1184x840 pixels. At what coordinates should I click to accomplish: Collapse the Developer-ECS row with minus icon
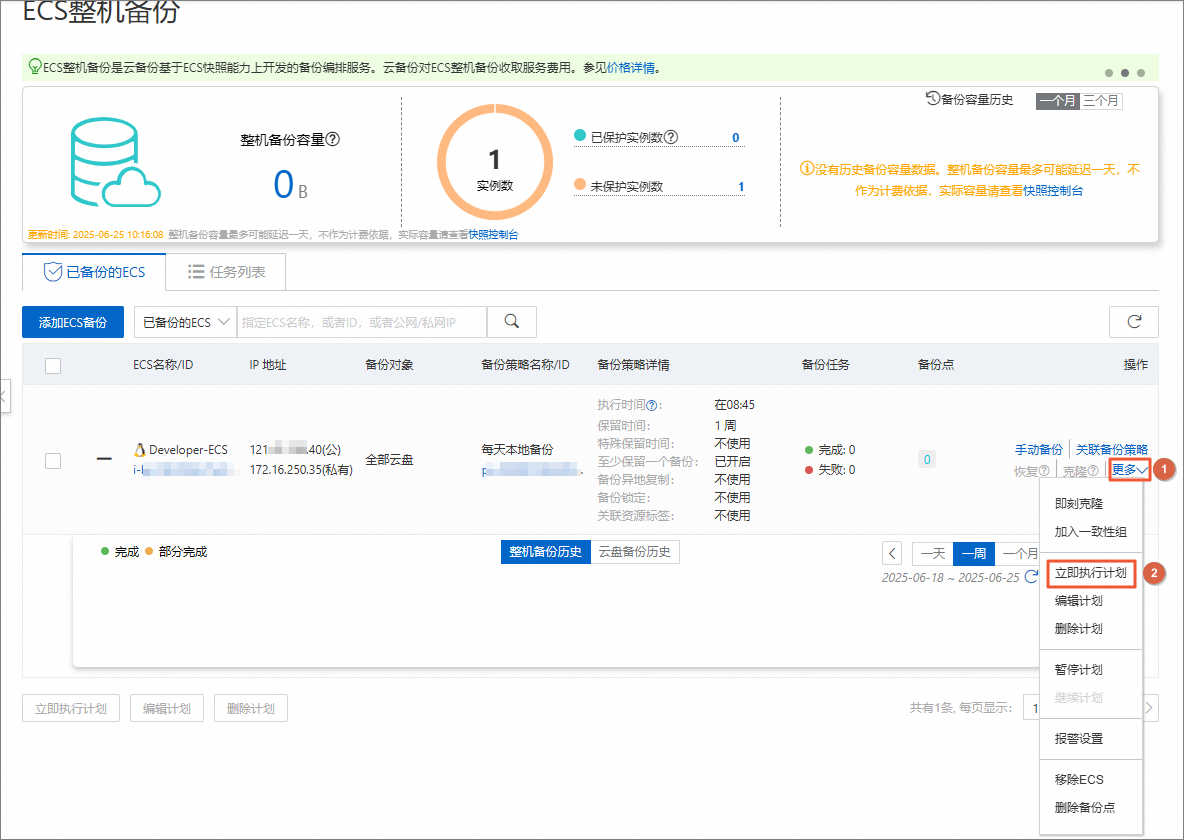(x=104, y=460)
